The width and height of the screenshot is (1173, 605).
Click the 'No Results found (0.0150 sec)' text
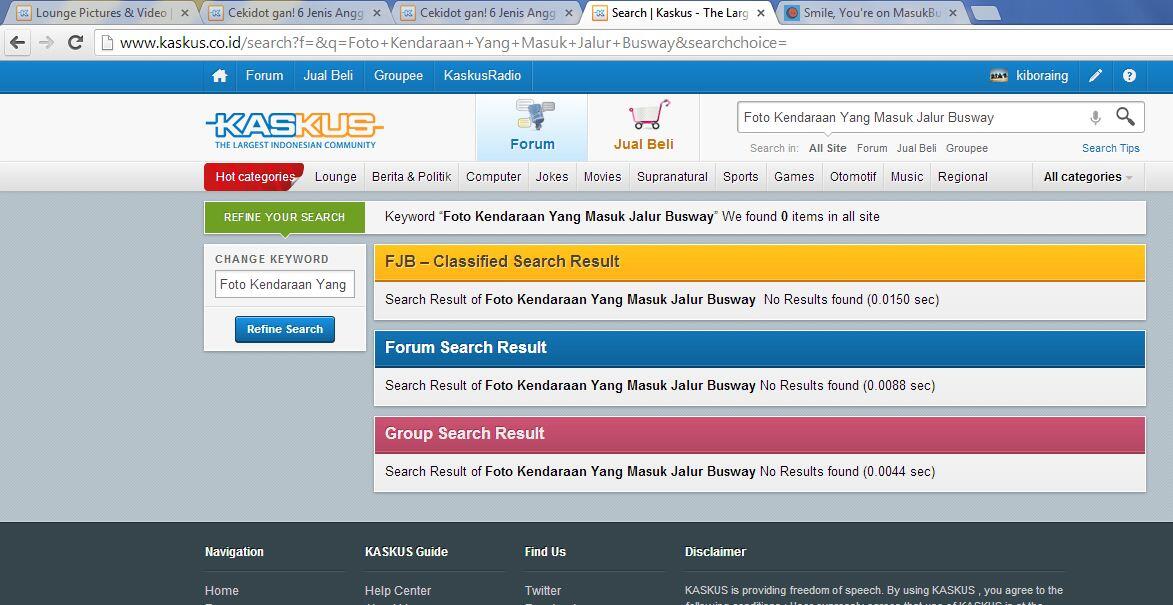point(851,299)
